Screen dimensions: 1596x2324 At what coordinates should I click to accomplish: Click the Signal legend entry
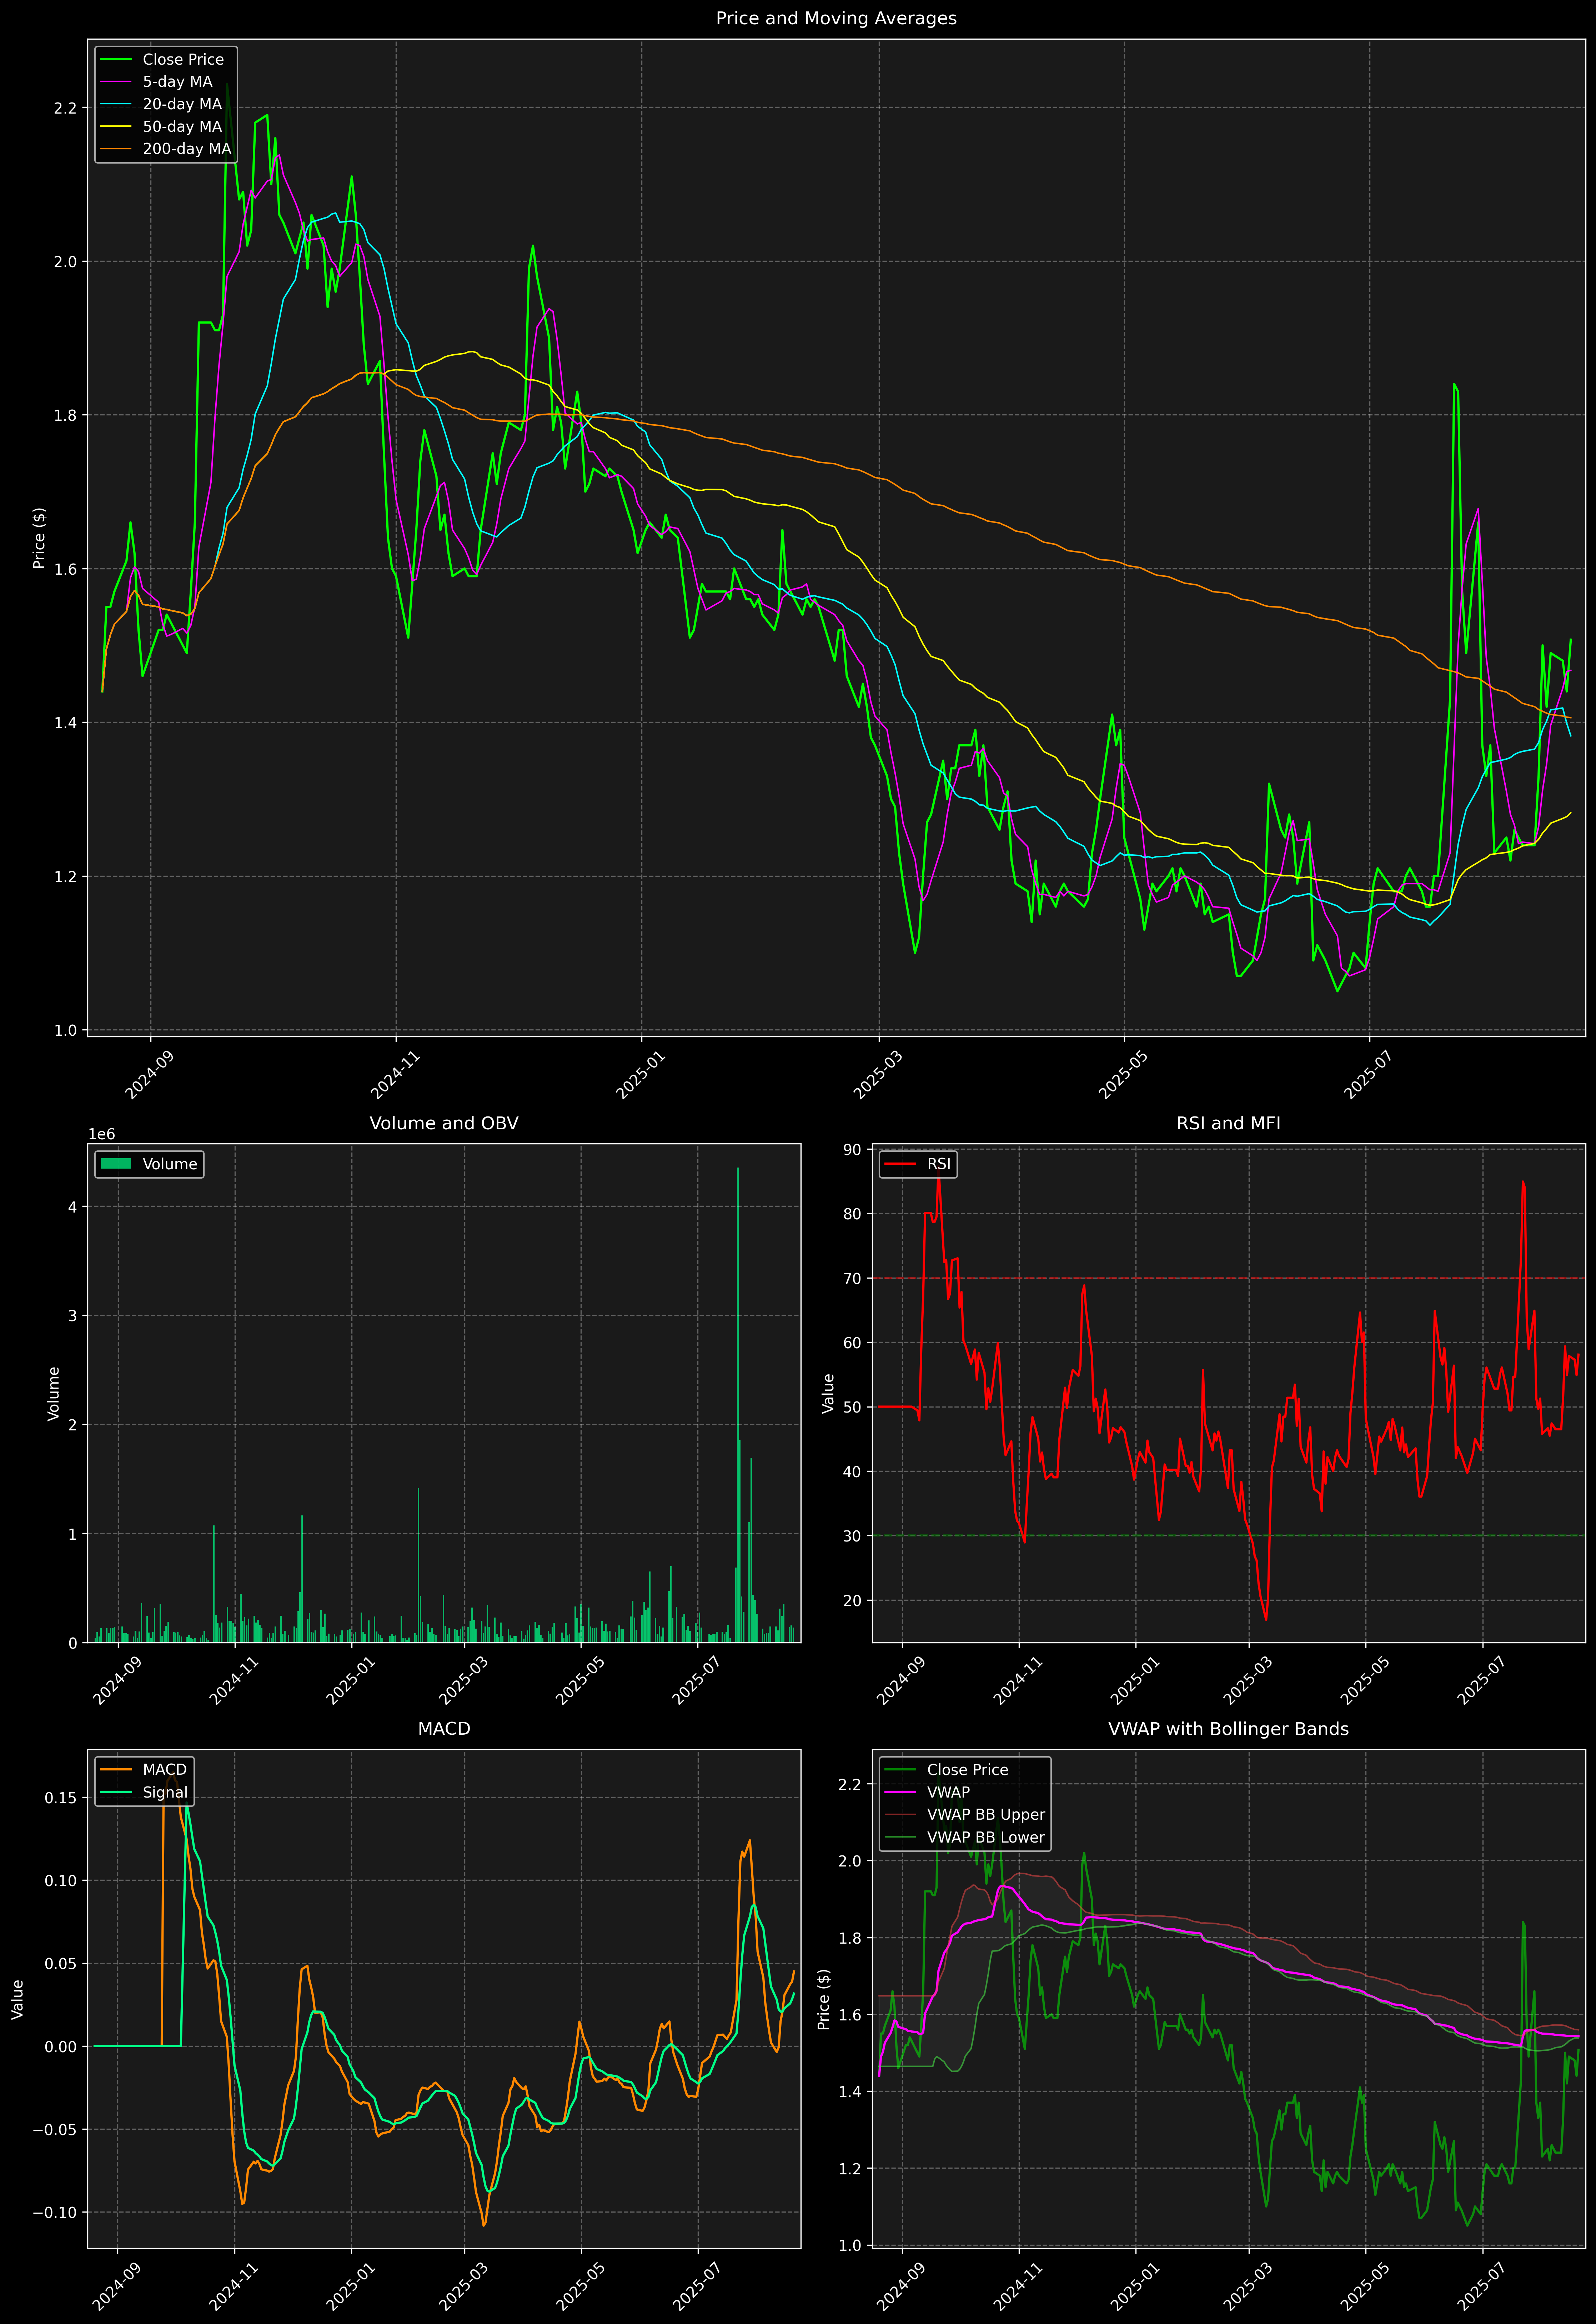[165, 1792]
